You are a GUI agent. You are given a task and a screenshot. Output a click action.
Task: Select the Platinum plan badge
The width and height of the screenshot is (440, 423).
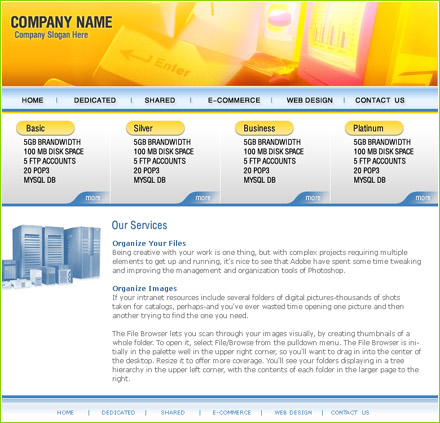click(x=374, y=128)
